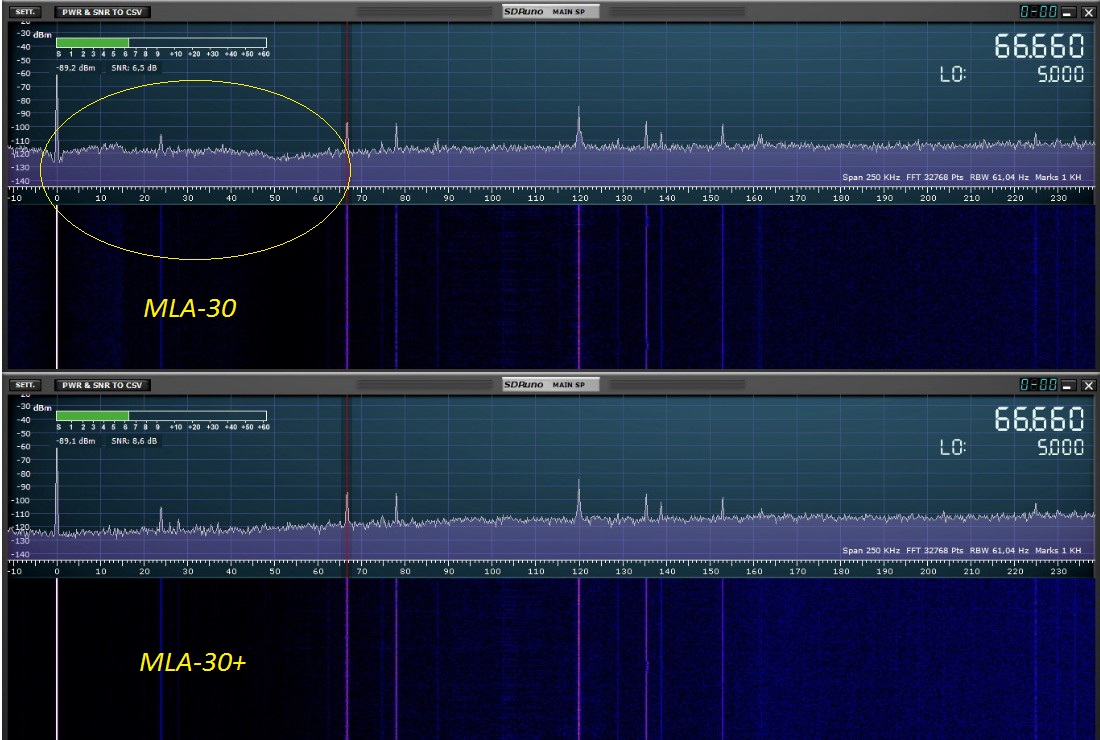Click PWR & SNR TO CSV in lower window

click(x=102, y=385)
